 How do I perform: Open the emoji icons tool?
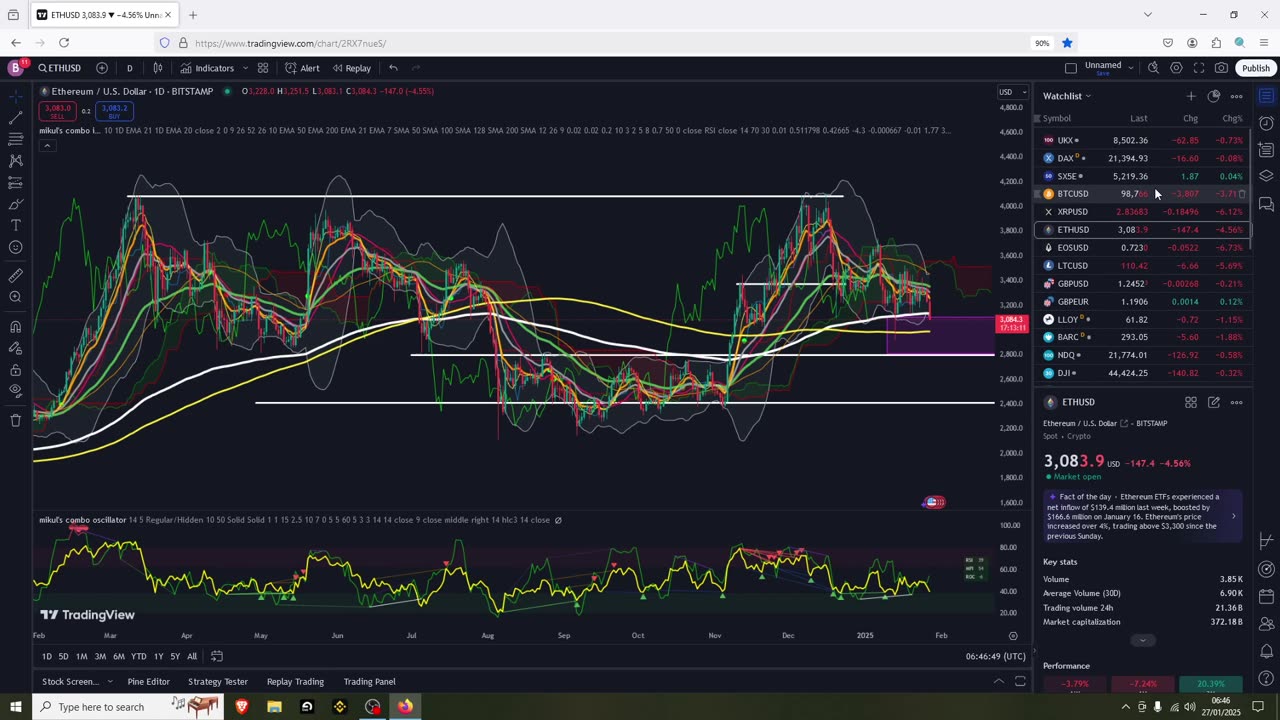pyautogui.click(x=15, y=248)
